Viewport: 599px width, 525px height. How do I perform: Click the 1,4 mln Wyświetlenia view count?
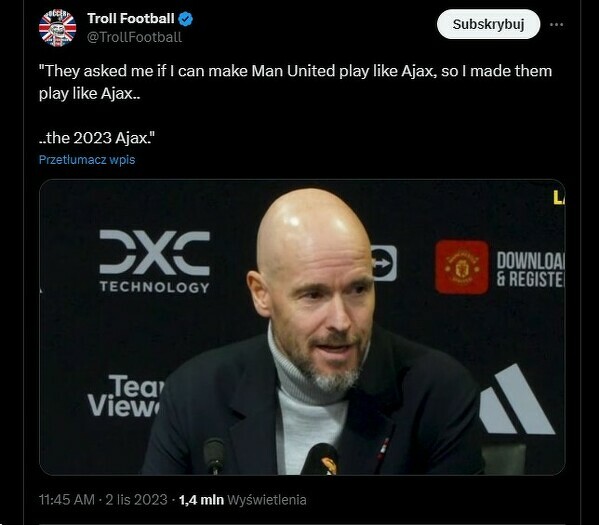pos(243,499)
